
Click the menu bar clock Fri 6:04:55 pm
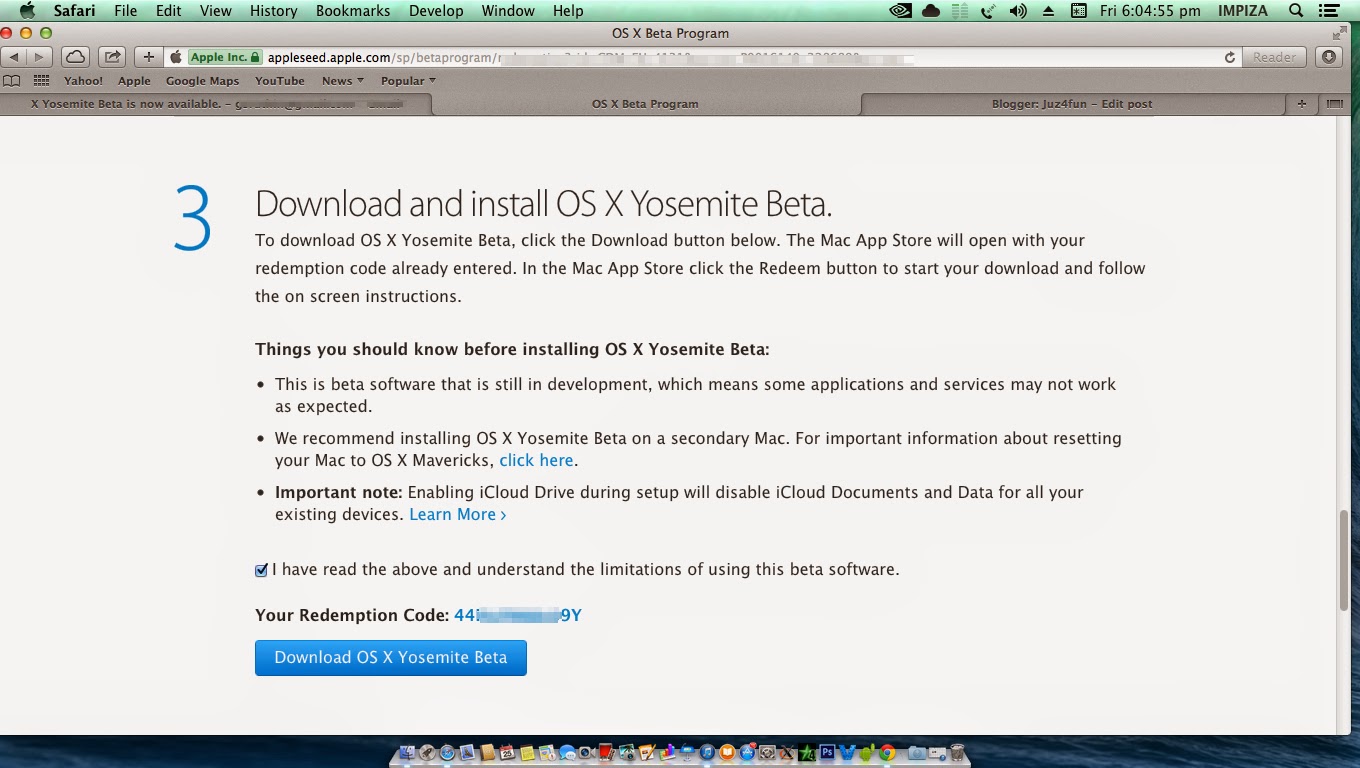click(1149, 11)
